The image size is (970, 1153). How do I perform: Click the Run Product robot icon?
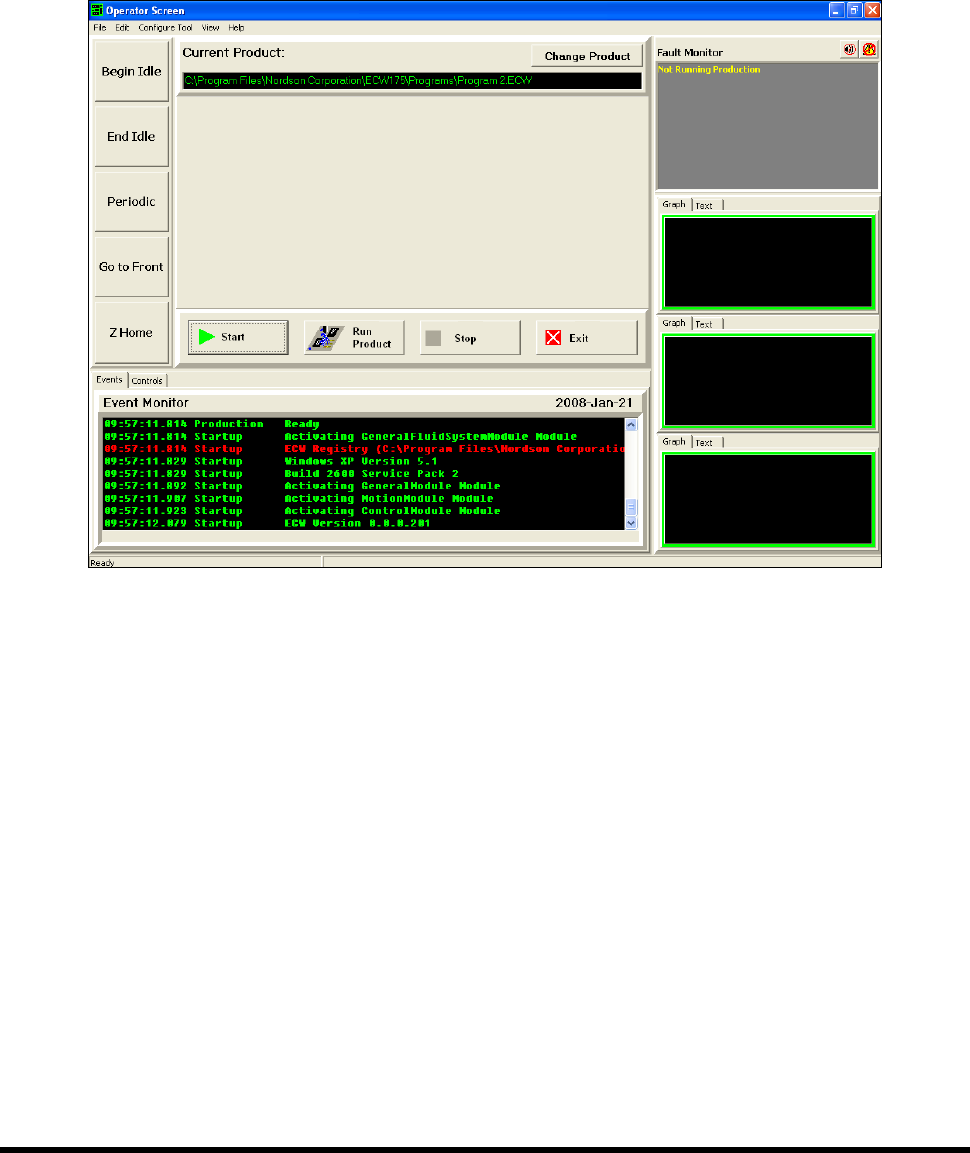tap(326, 338)
